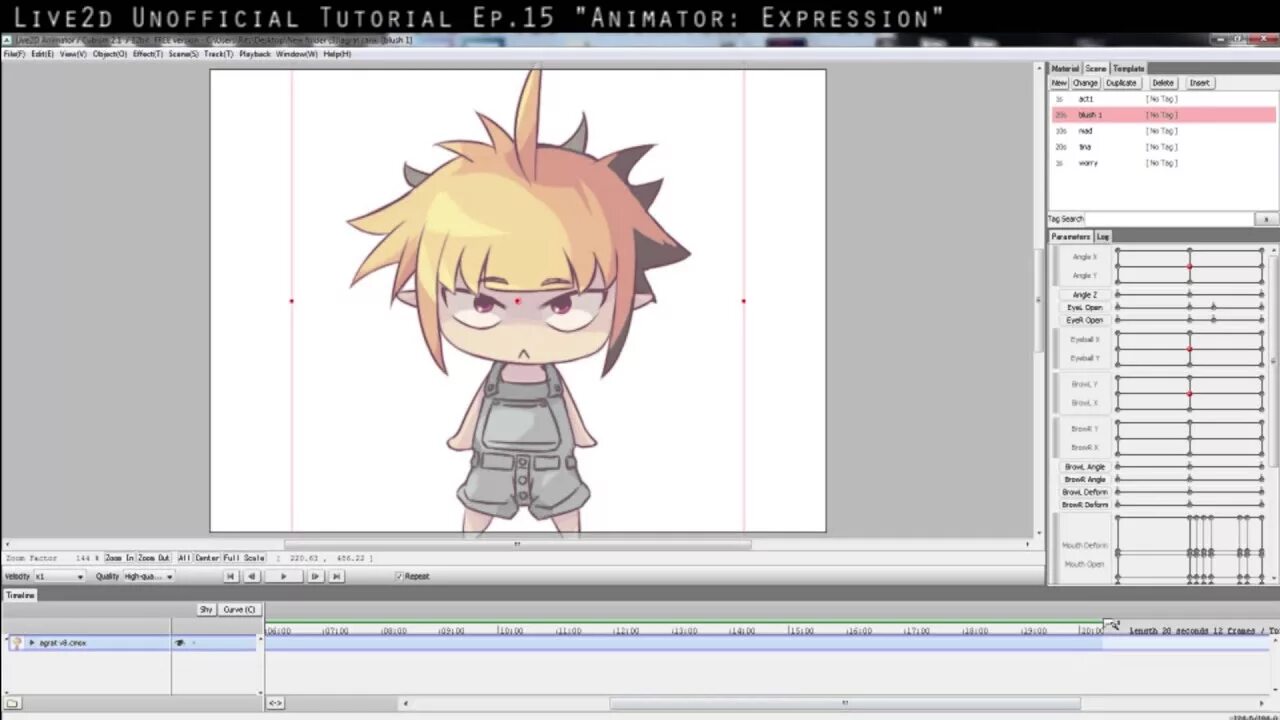This screenshot has height=720, width=1280.
Task: Select the act1 scene row
Action: tap(1163, 99)
